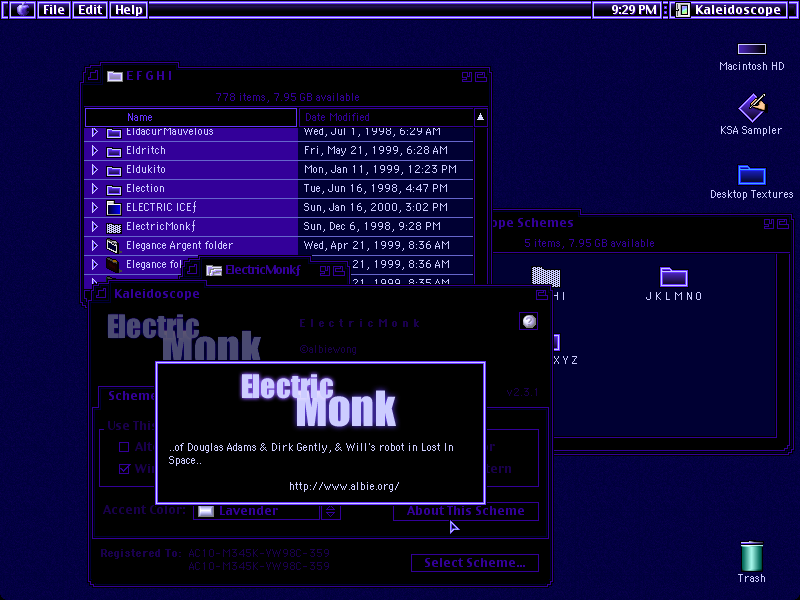The height and width of the screenshot is (600, 800).
Task: Open the Apple menu
Action: tap(22, 10)
